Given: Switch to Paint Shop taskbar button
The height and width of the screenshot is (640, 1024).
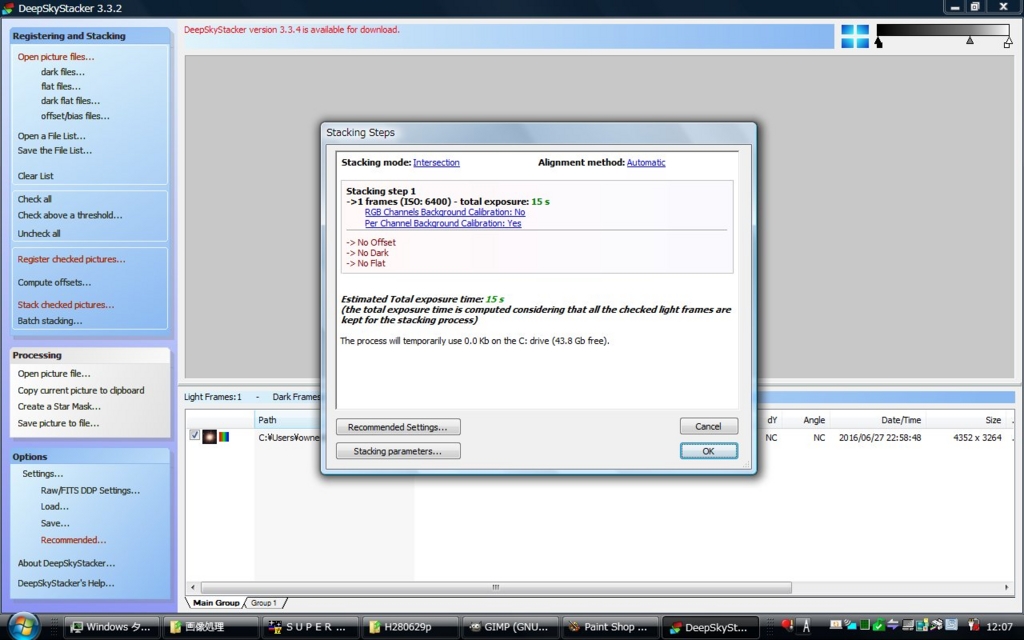Looking at the screenshot, I should click(609, 627).
